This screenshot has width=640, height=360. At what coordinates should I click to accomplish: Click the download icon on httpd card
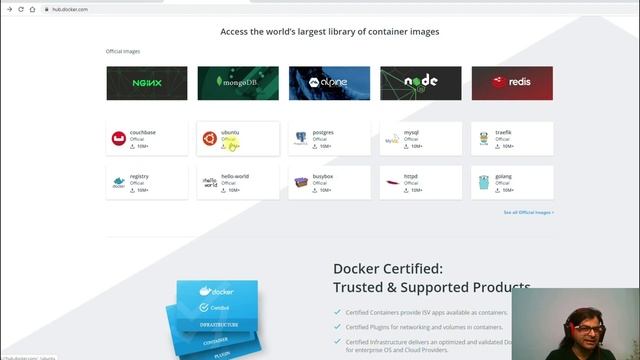click(406, 190)
